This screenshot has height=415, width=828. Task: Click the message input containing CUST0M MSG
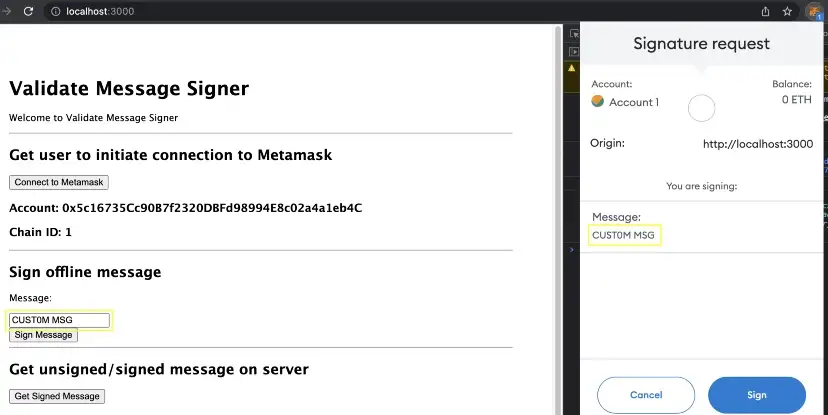[59, 320]
